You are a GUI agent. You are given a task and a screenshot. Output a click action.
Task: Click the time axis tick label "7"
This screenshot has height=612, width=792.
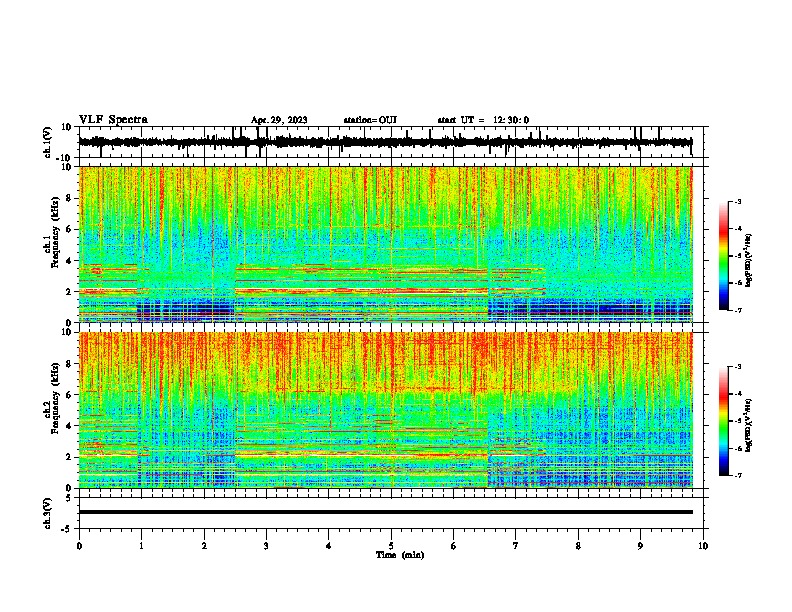click(x=516, y=546)
